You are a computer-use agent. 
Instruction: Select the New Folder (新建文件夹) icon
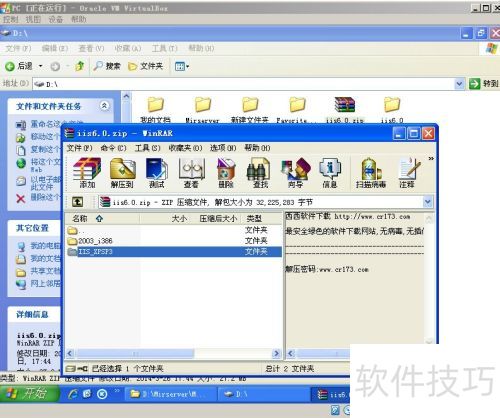250,110
